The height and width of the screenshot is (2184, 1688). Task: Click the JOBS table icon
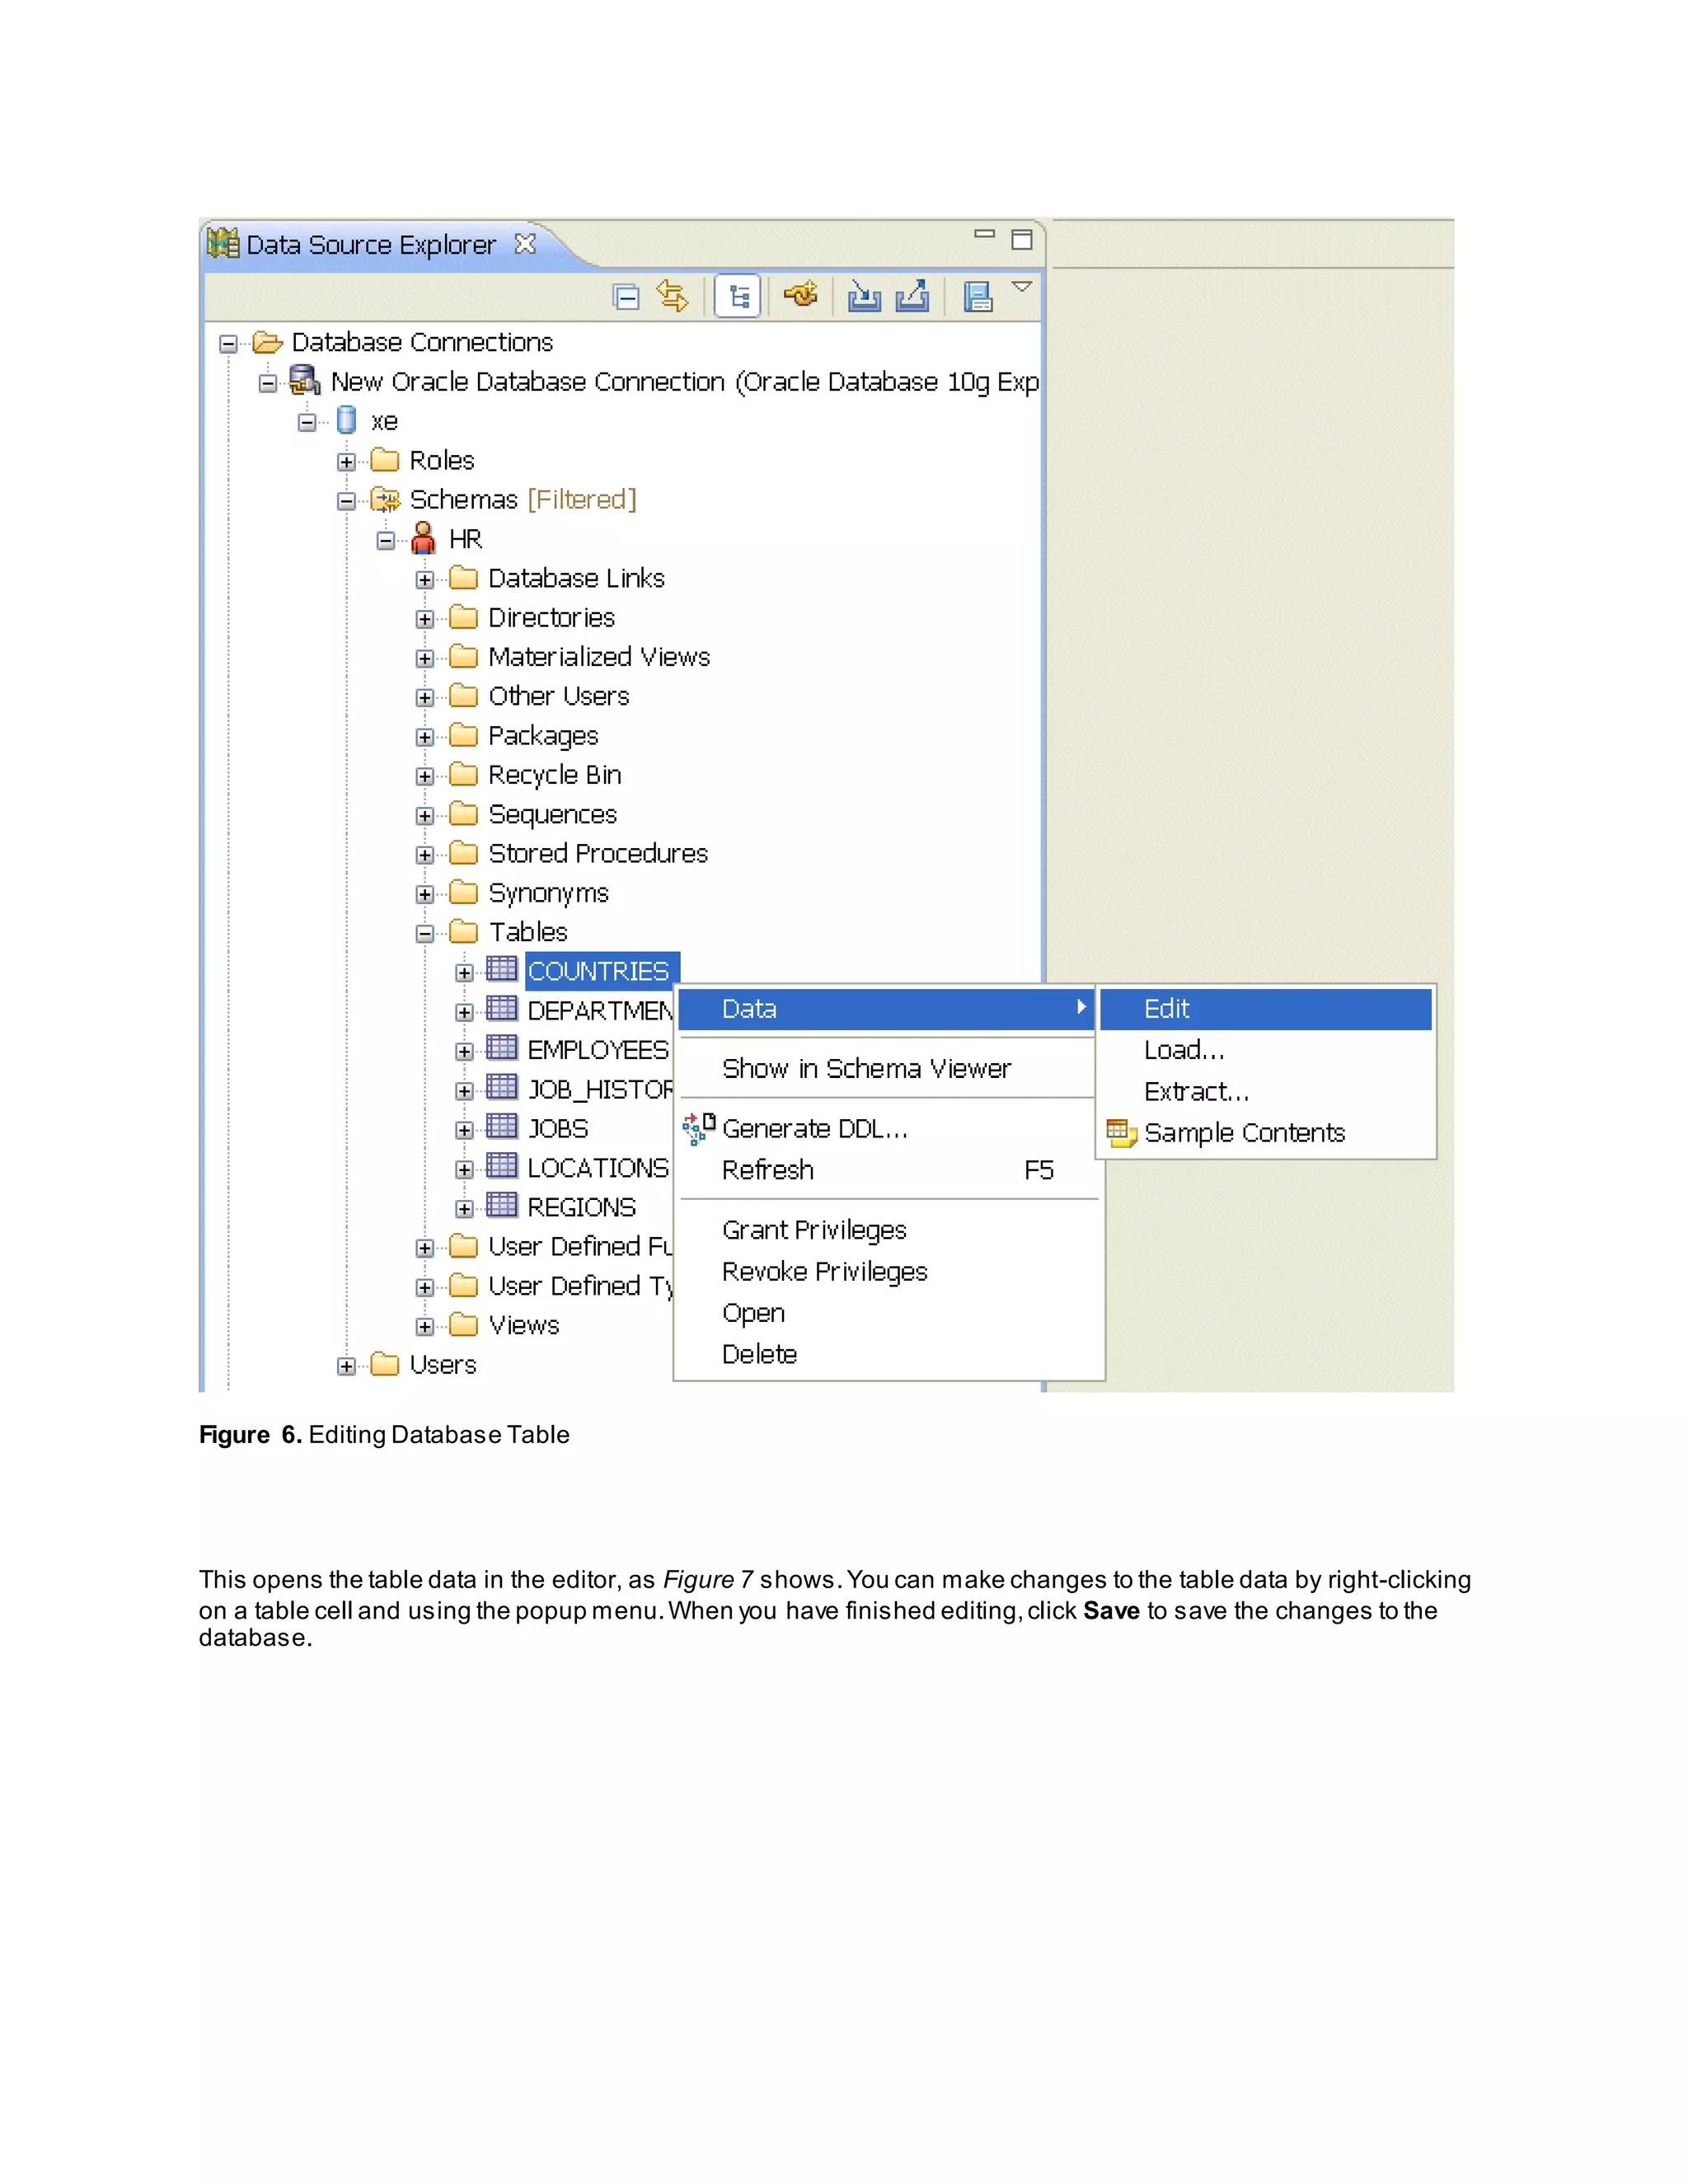(x=502, y=1126)
